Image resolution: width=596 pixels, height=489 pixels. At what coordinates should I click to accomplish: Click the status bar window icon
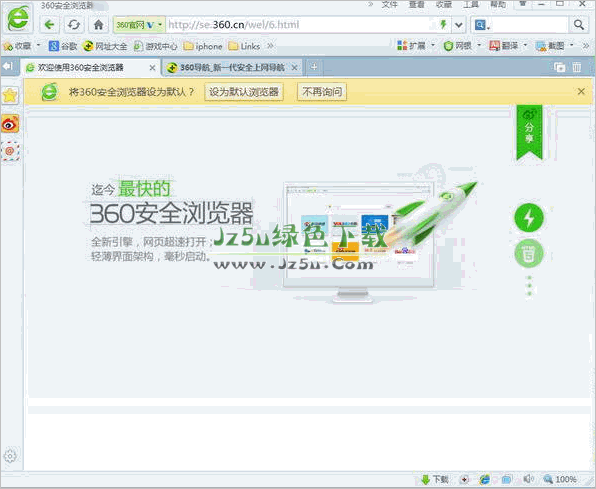(507, 479)
